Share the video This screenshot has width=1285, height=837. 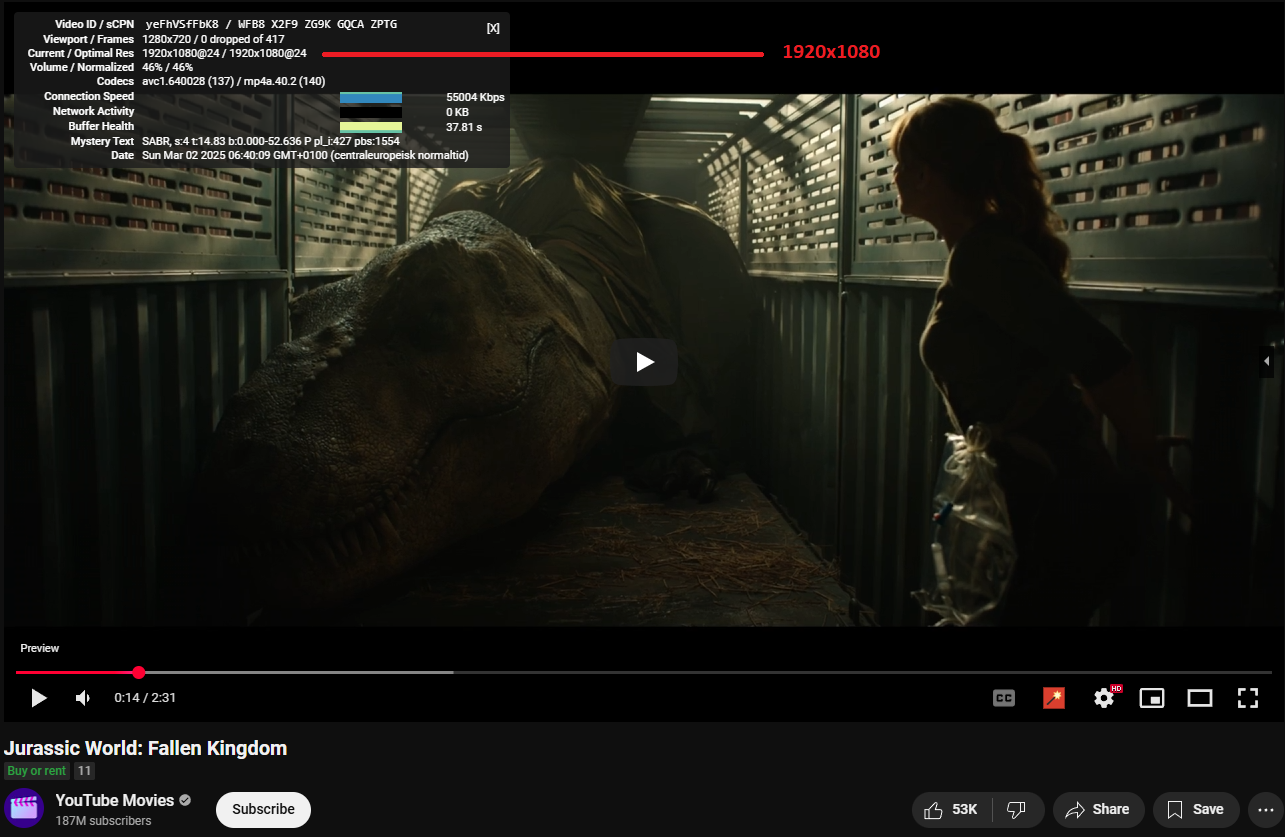pos(1098,809)
